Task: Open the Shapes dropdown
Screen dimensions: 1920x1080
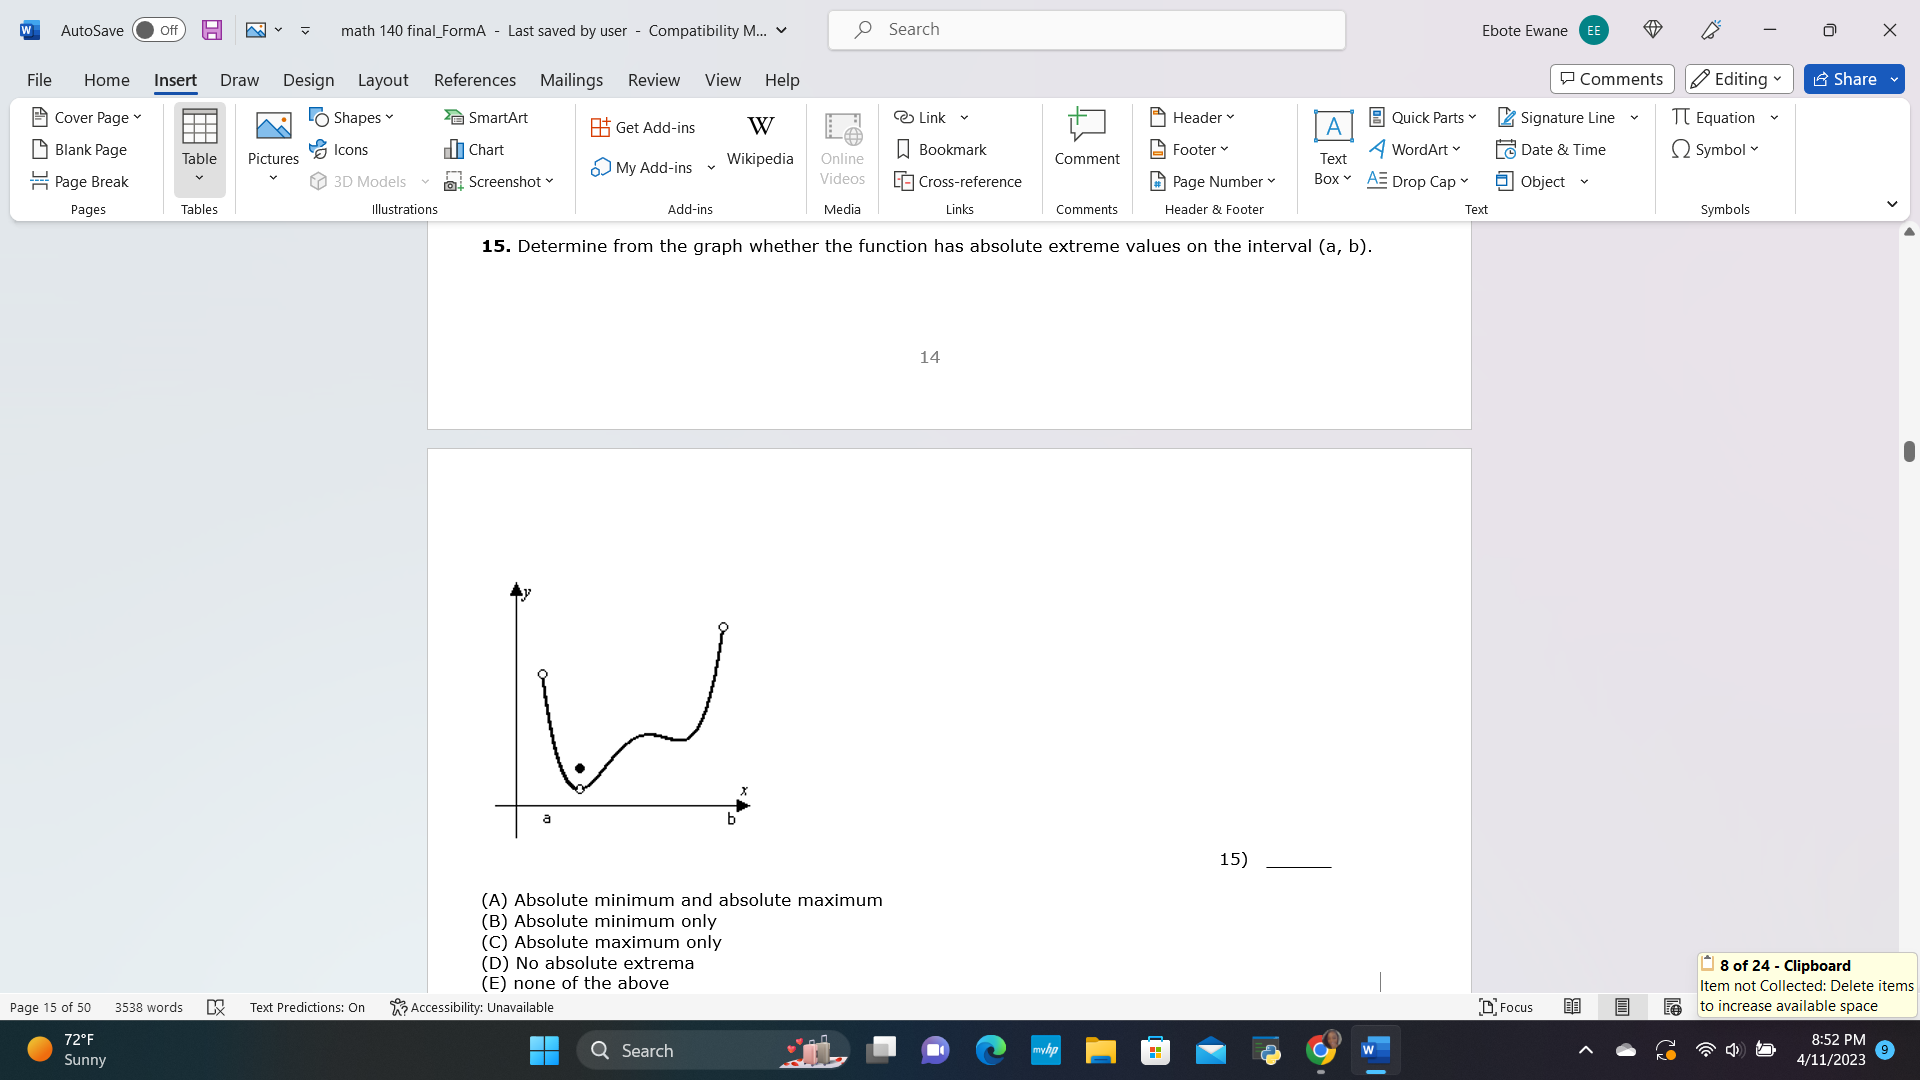Action: click(351, 117)
